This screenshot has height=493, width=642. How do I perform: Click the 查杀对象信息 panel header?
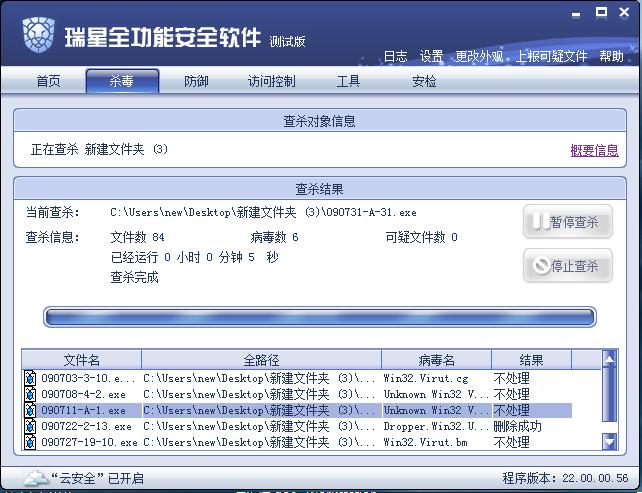(x=320, y=121)
